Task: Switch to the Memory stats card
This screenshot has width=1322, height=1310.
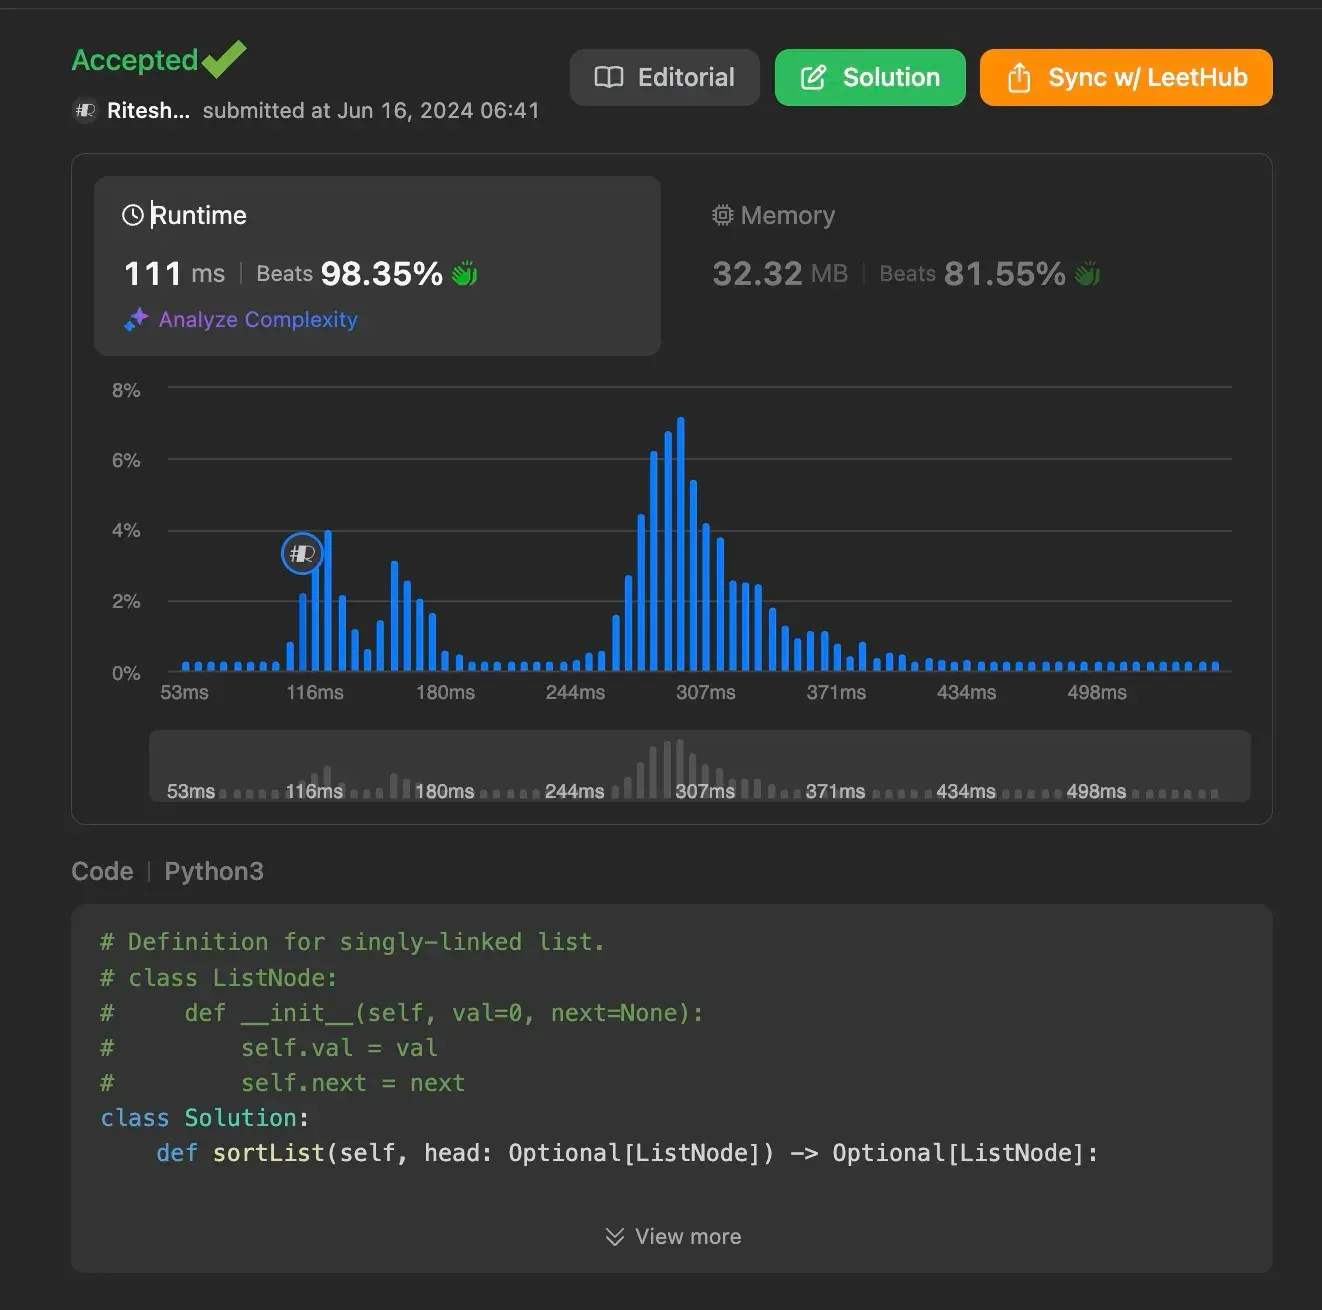Action: [965, 266]
